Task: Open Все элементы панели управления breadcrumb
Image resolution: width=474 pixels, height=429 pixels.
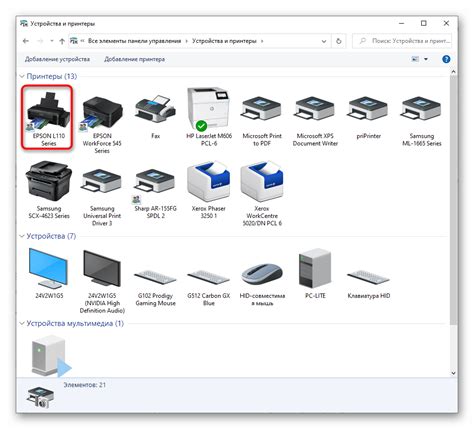Action: pos(134,41)
